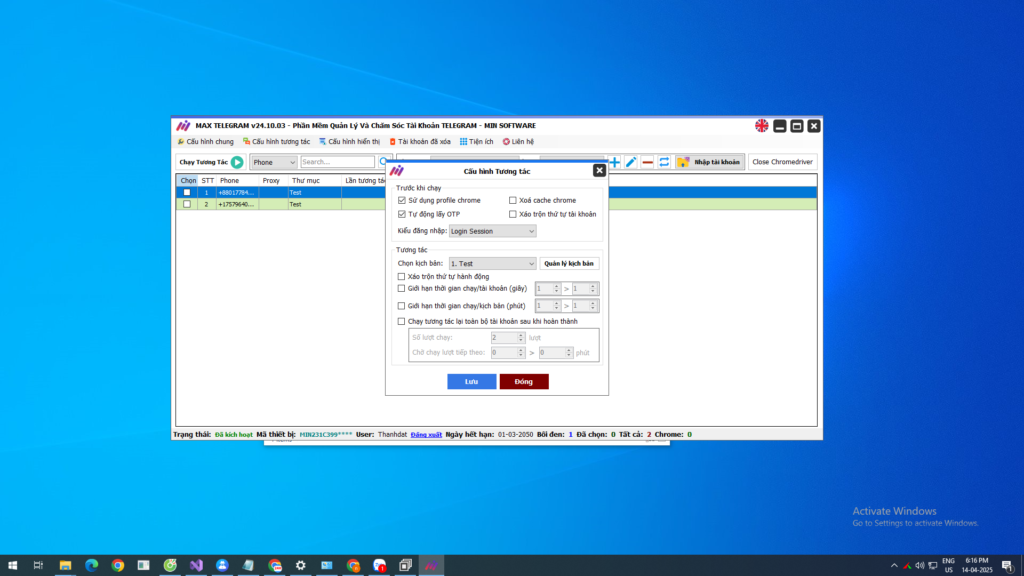Click the Lưu save button
Viewport: 1024px width, 576px height.
[x=471, y=381]
